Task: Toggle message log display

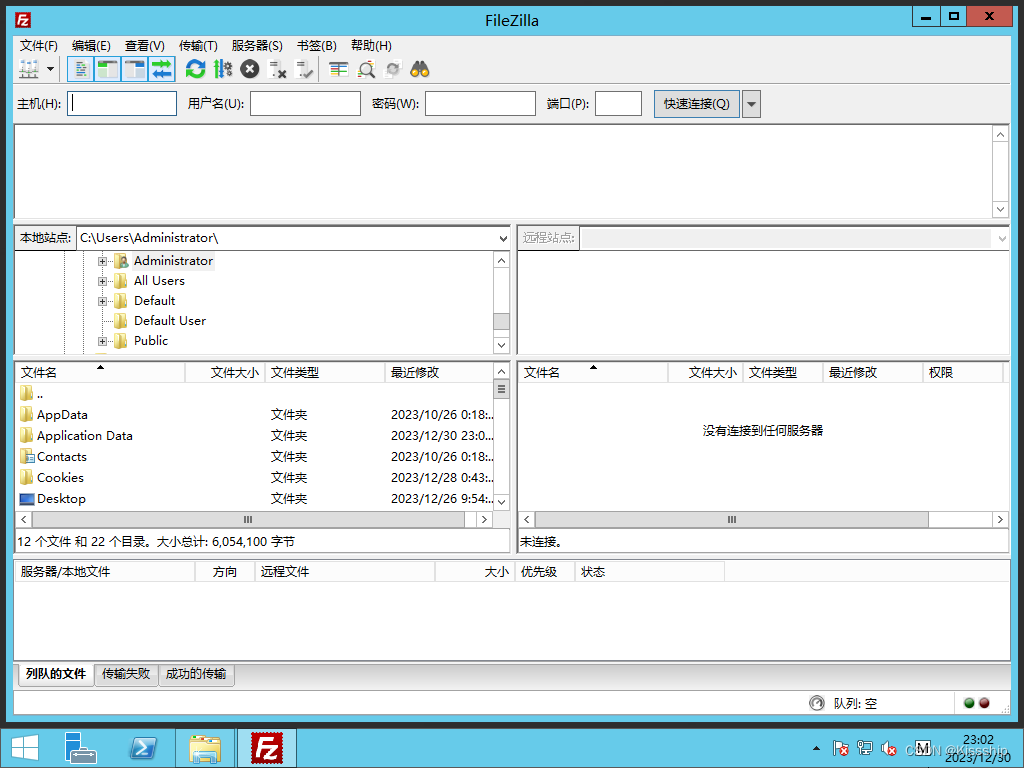Action: 80,69
